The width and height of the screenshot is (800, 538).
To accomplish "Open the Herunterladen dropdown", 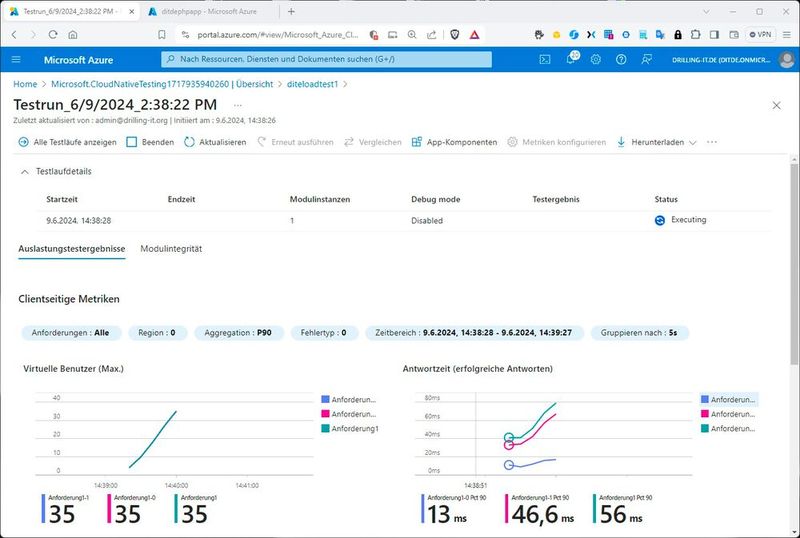I will pyautogui.click(x=656, y=142).
